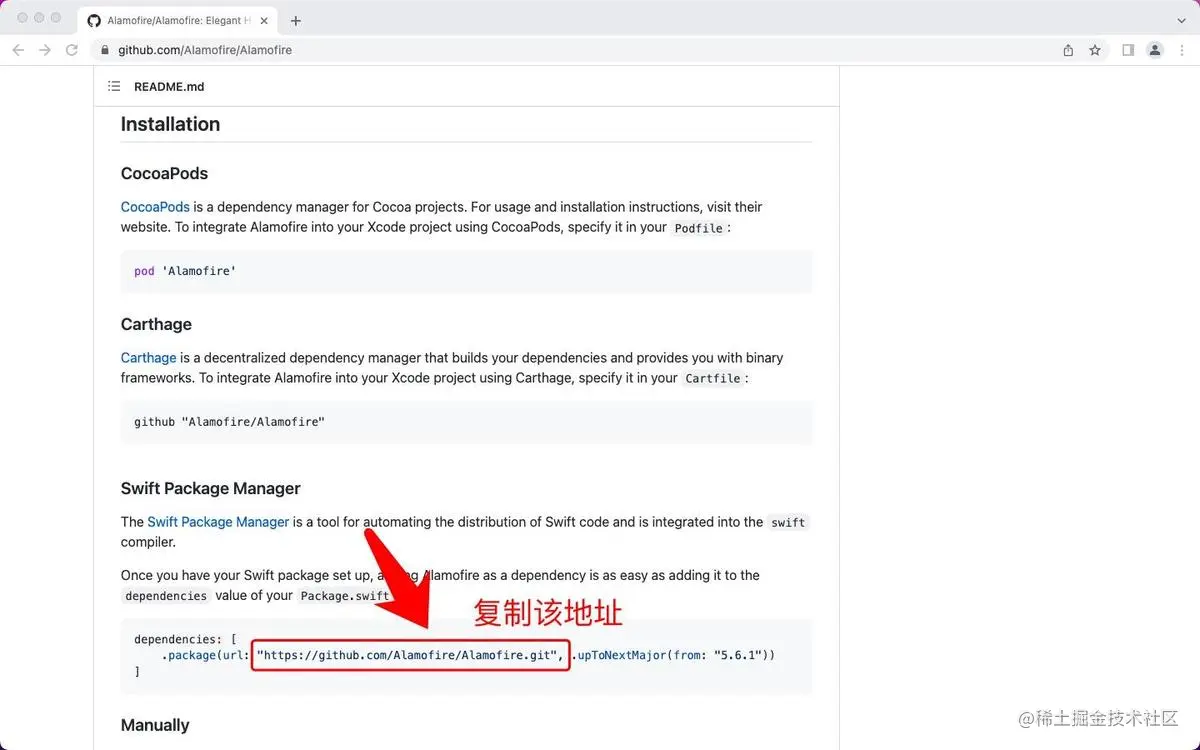Open README table of contents icon
This screenshot has height=750, width=1200.
(x=114, y=87)
